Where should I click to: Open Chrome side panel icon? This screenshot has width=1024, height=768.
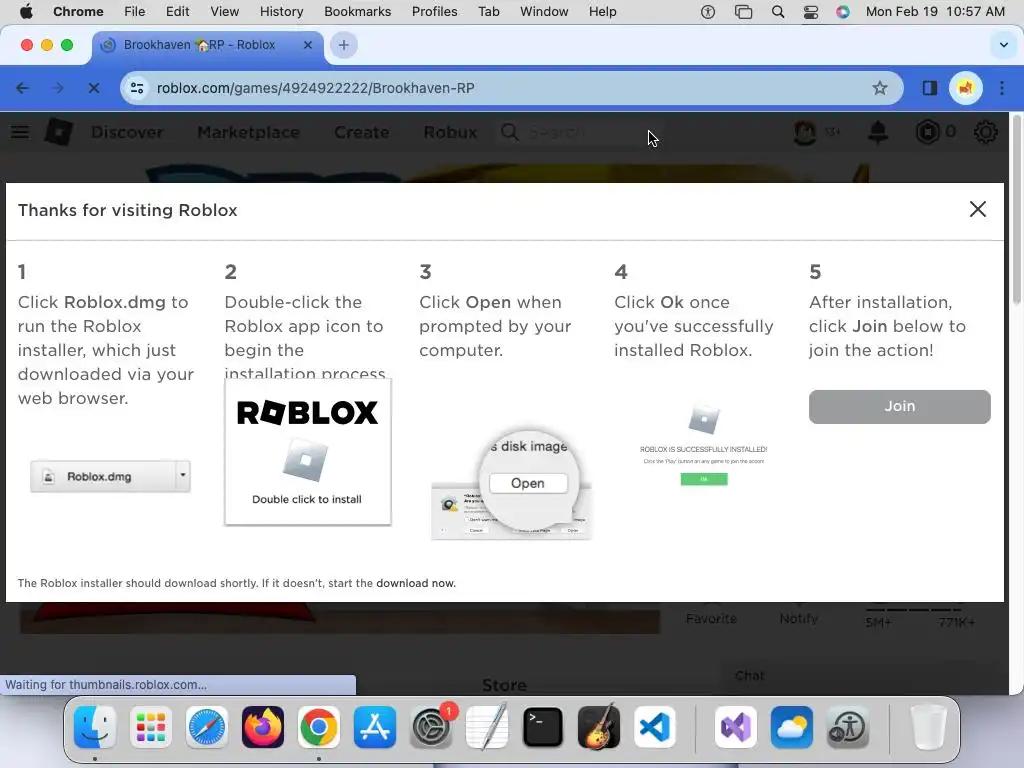[x=929, y=88]
